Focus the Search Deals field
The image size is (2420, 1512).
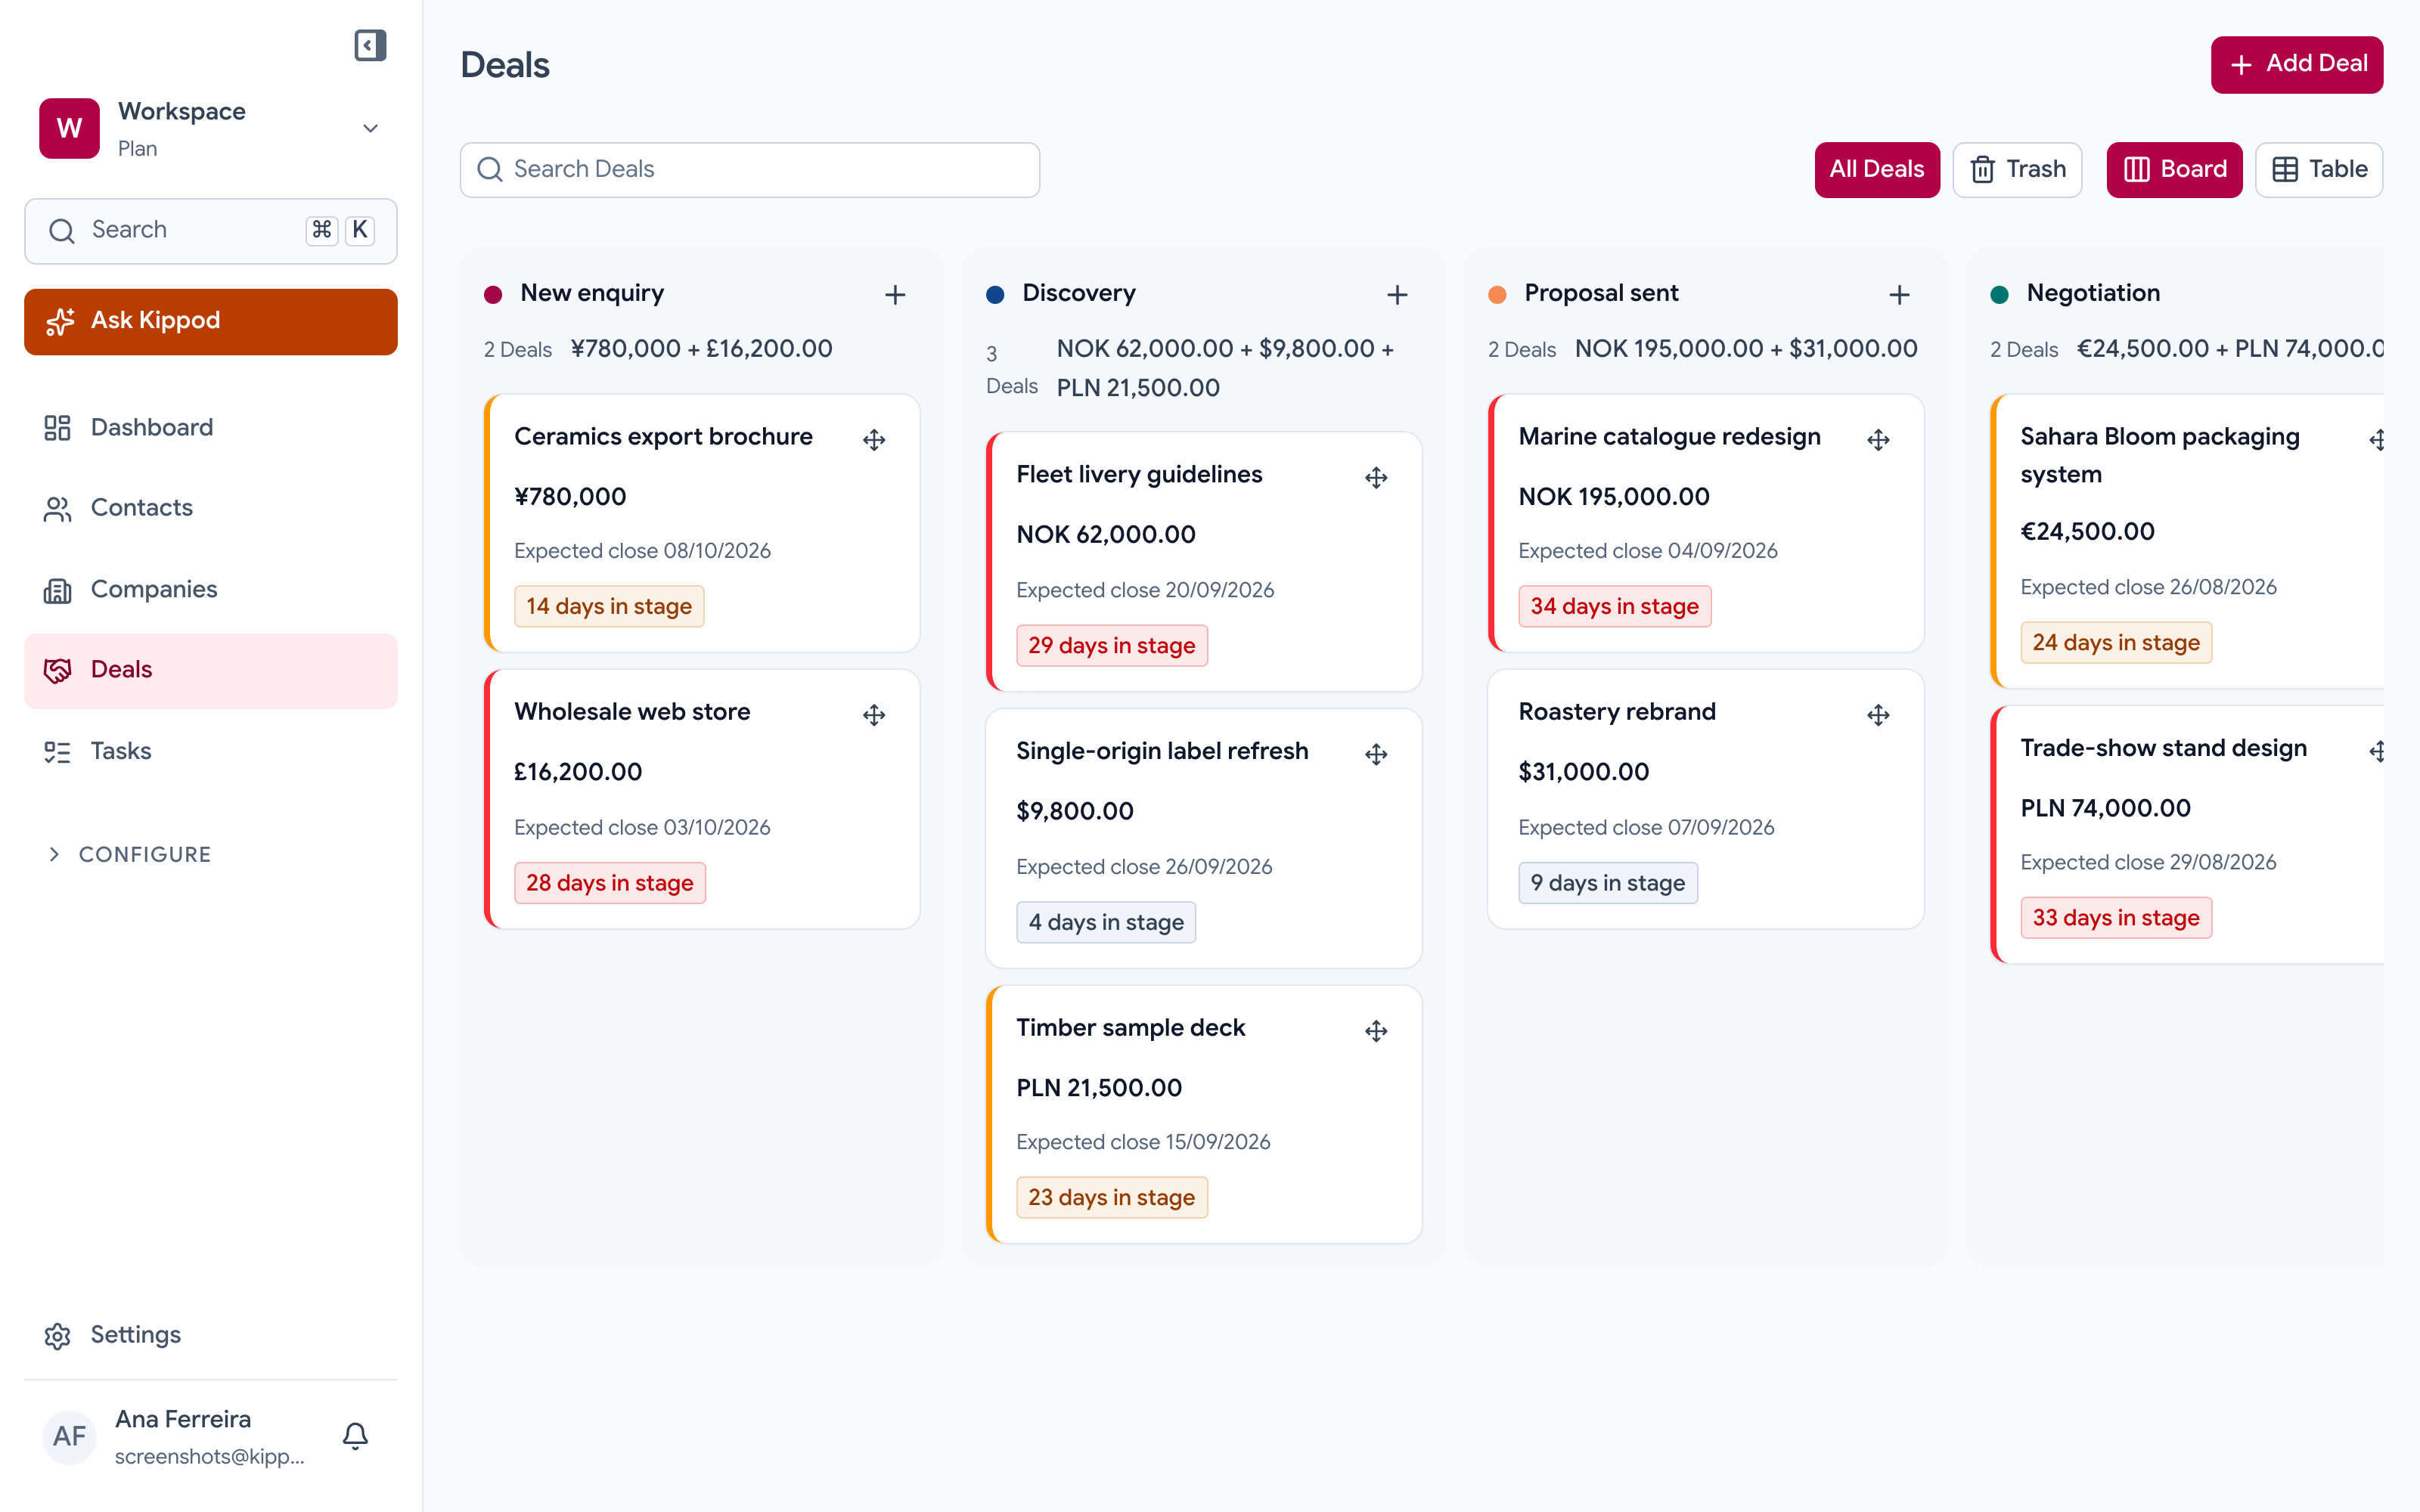pos(749,170)
